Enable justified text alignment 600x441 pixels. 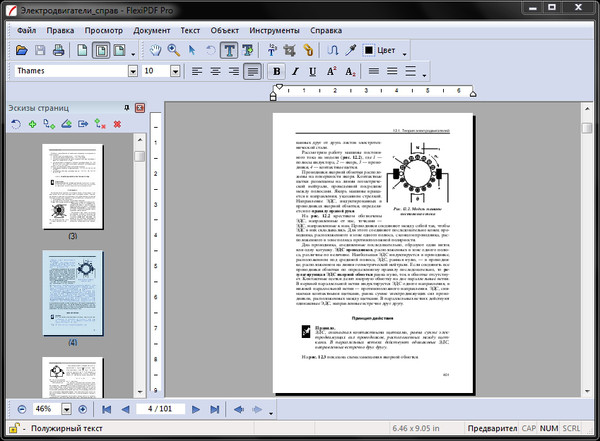point(253,71)
